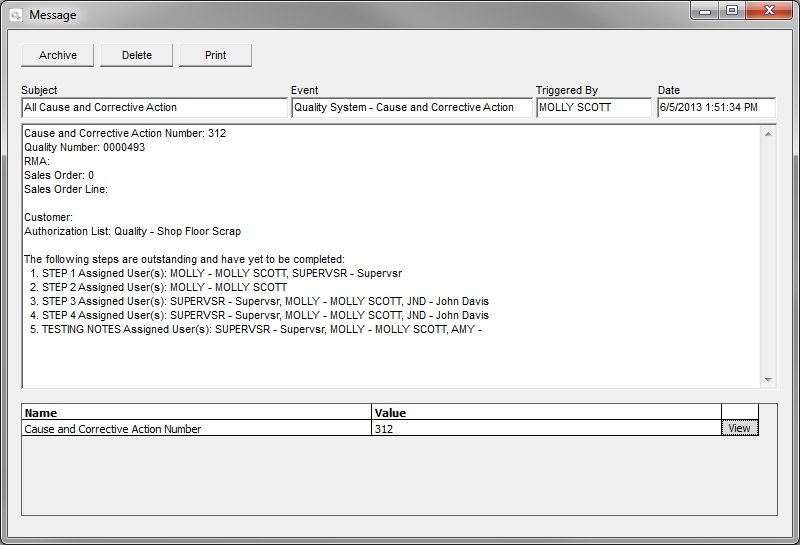Click cell 'Cause and Corrective Action Number'

[196, 428]
